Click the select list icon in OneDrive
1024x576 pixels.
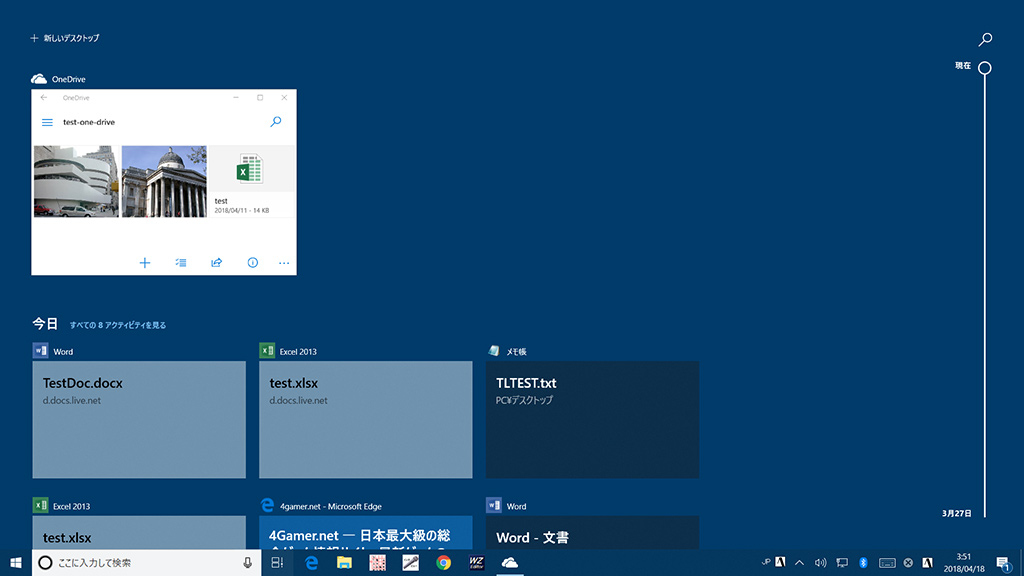pyautogui.click(x=181, y=263)
